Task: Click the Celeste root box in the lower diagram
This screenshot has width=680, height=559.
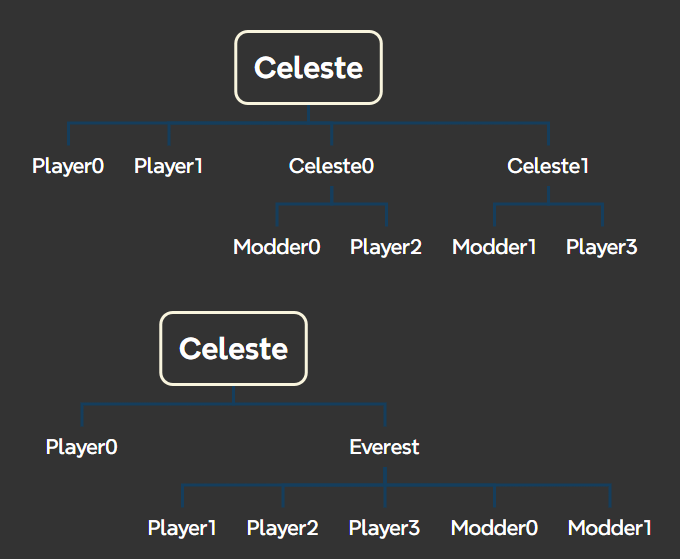Action: tap(233, 349)
